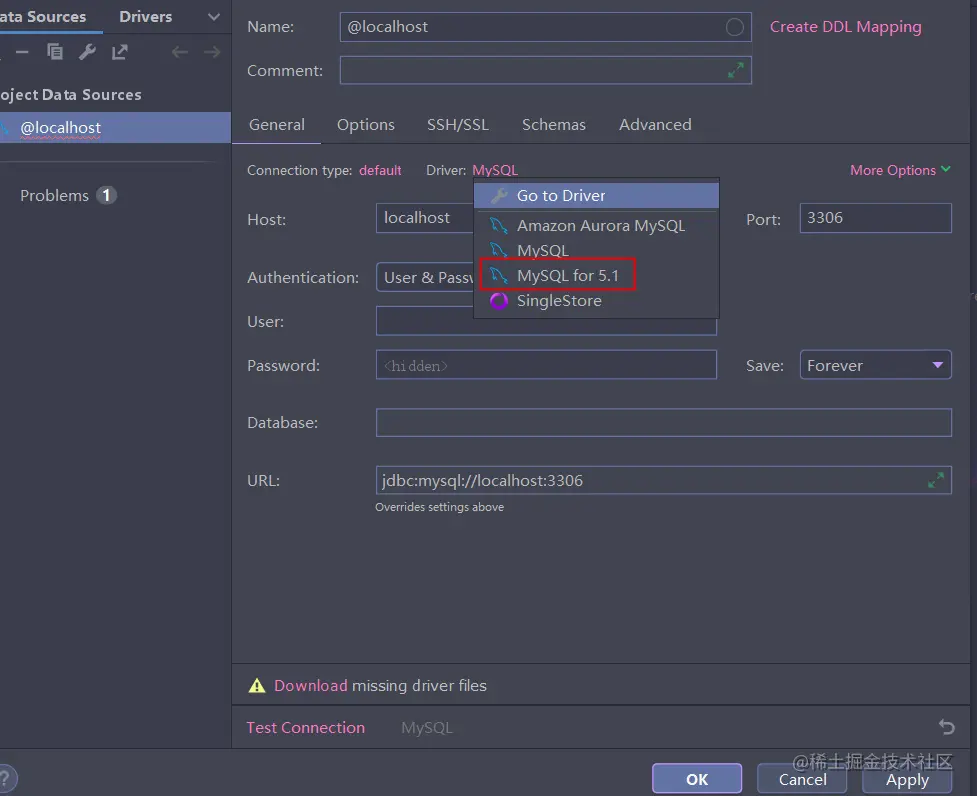Click the Driver MySQL link
This screenshot has height=796, width=977.
pos(495,170)
